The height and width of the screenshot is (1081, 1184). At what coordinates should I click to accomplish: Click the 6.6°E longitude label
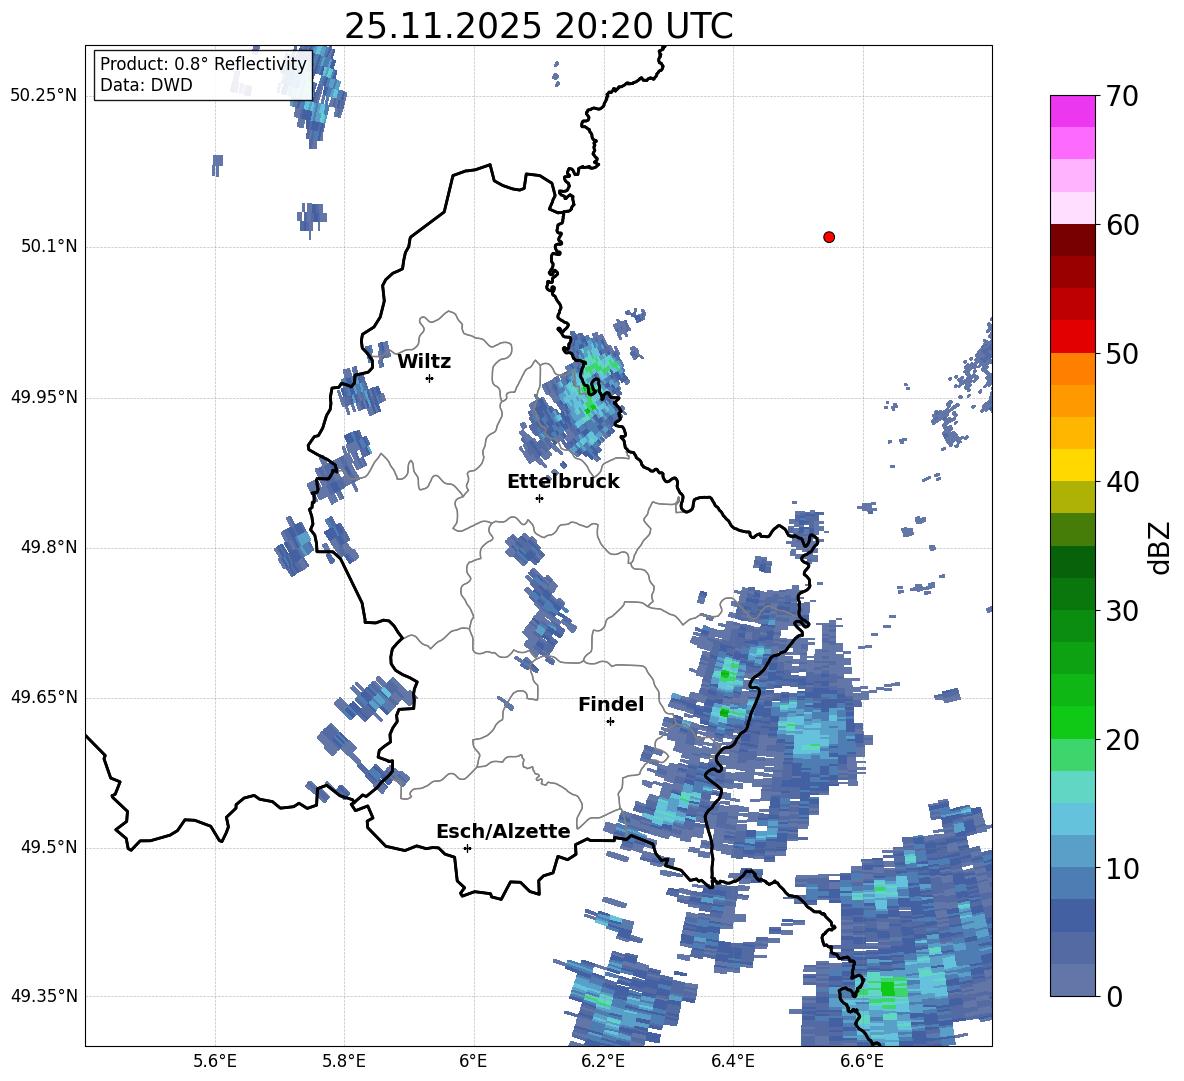click(862, 1061)
